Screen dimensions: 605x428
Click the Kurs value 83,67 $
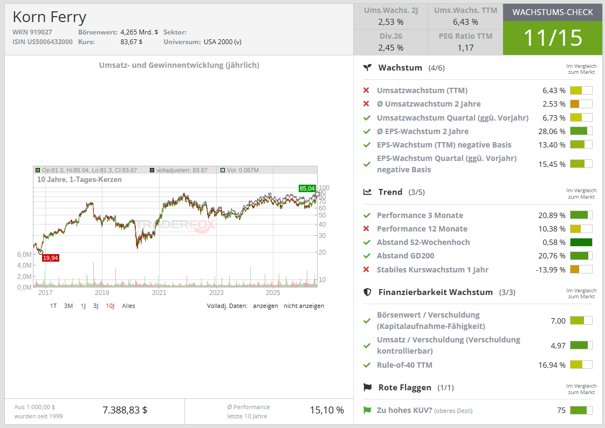coord(131,42)
